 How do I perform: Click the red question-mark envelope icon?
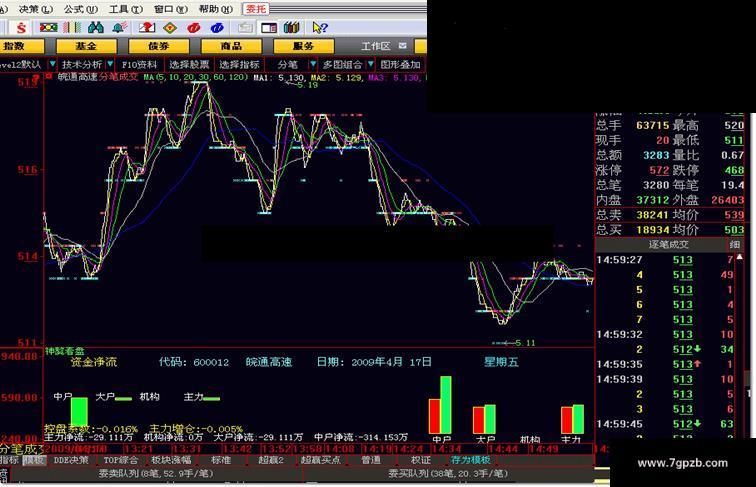click(147, 27)
